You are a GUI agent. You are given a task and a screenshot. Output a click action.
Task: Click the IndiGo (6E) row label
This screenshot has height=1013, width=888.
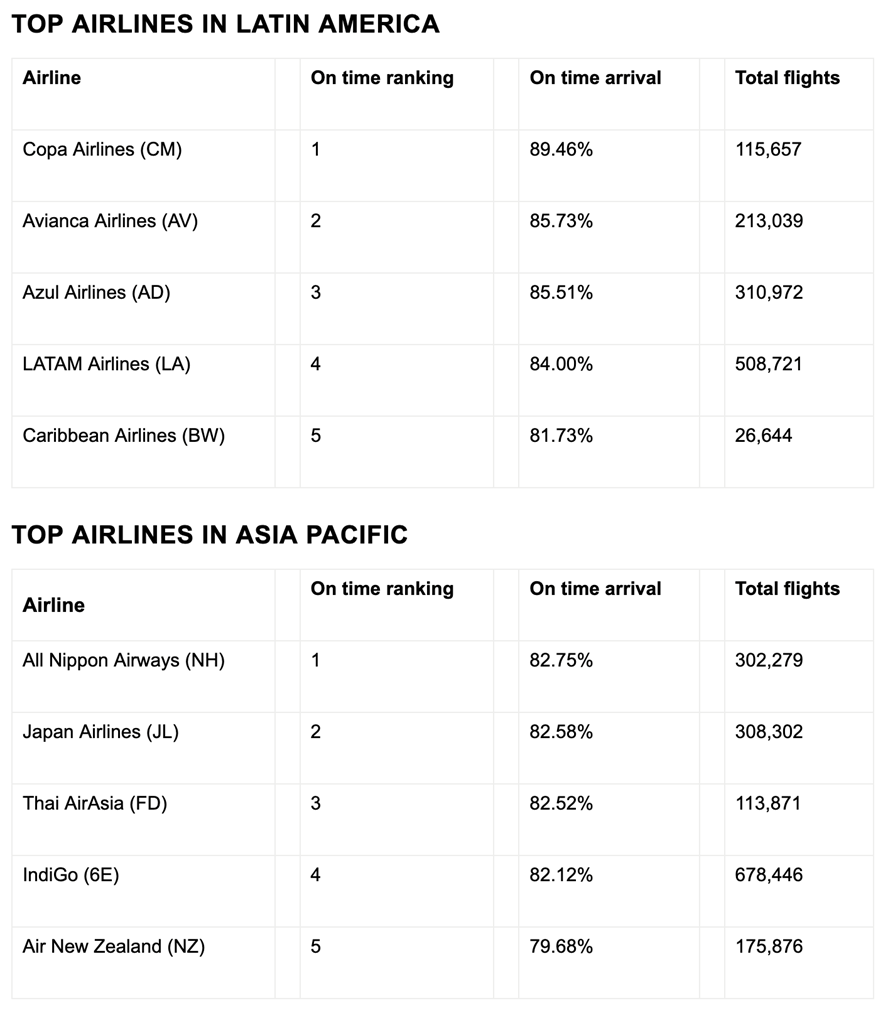coord(71,875)
